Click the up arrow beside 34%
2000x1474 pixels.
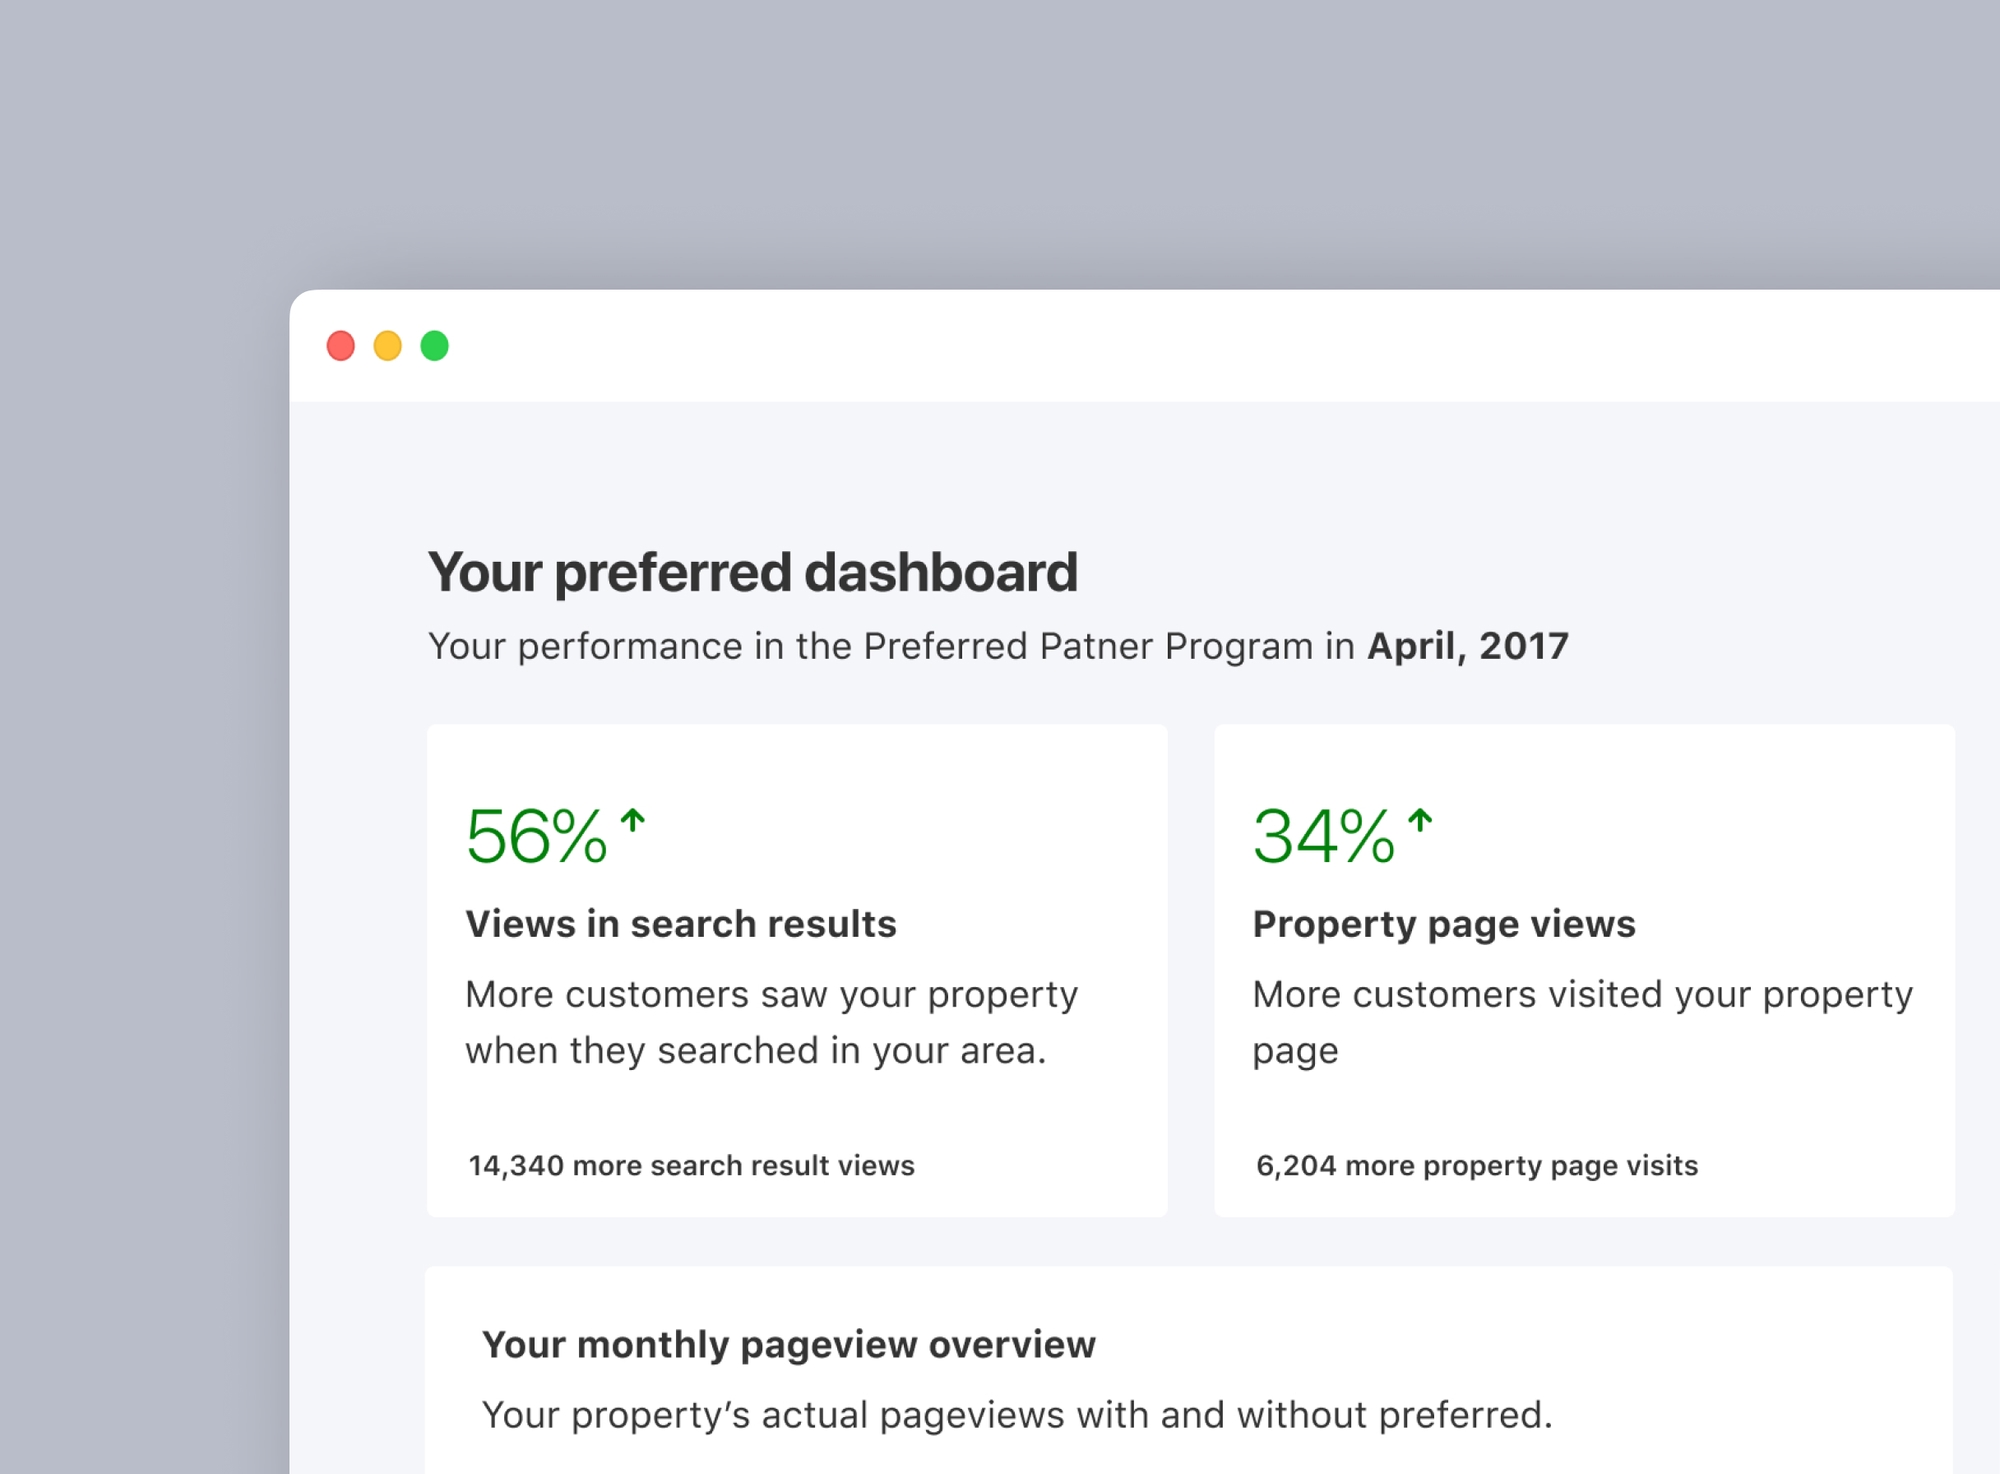tap(1420, 822)
